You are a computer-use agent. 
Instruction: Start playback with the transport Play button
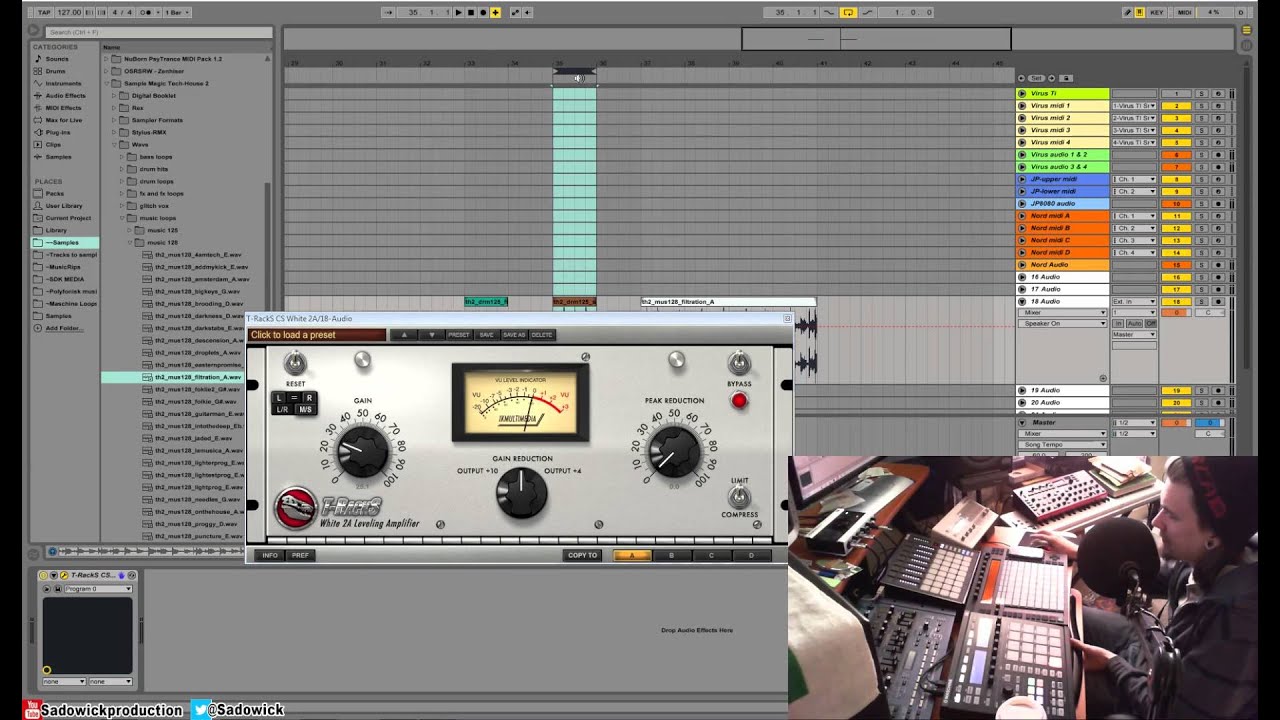[x=459, y=12]
